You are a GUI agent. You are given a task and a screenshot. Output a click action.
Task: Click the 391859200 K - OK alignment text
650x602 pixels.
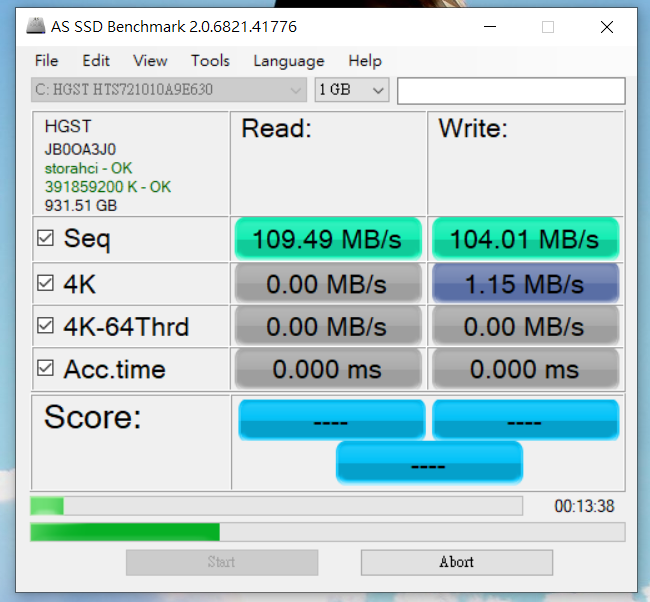(x=108, y=187)
